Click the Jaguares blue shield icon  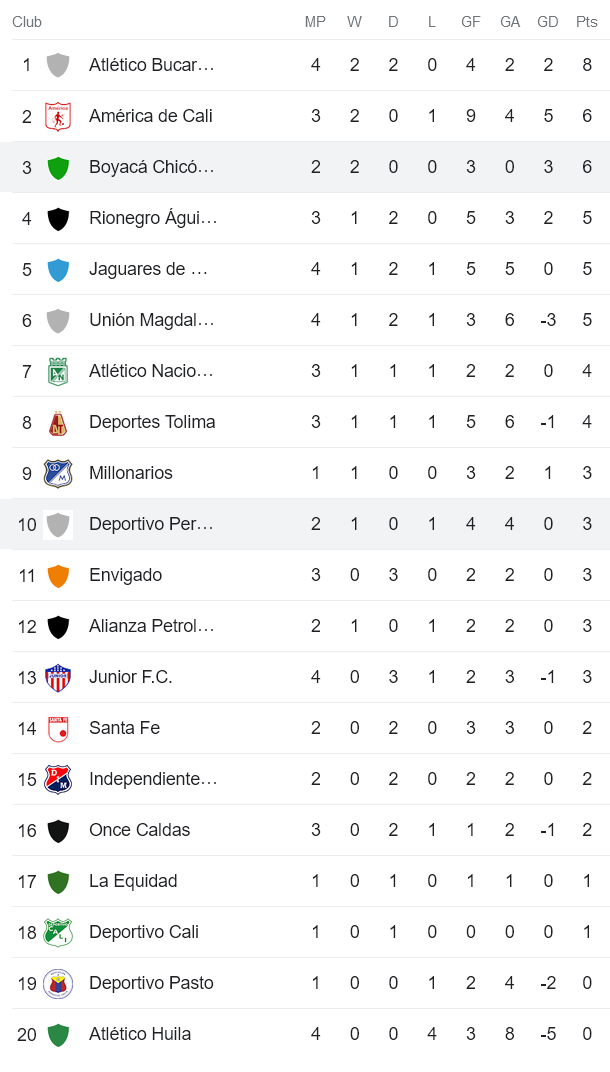point(58,269)
